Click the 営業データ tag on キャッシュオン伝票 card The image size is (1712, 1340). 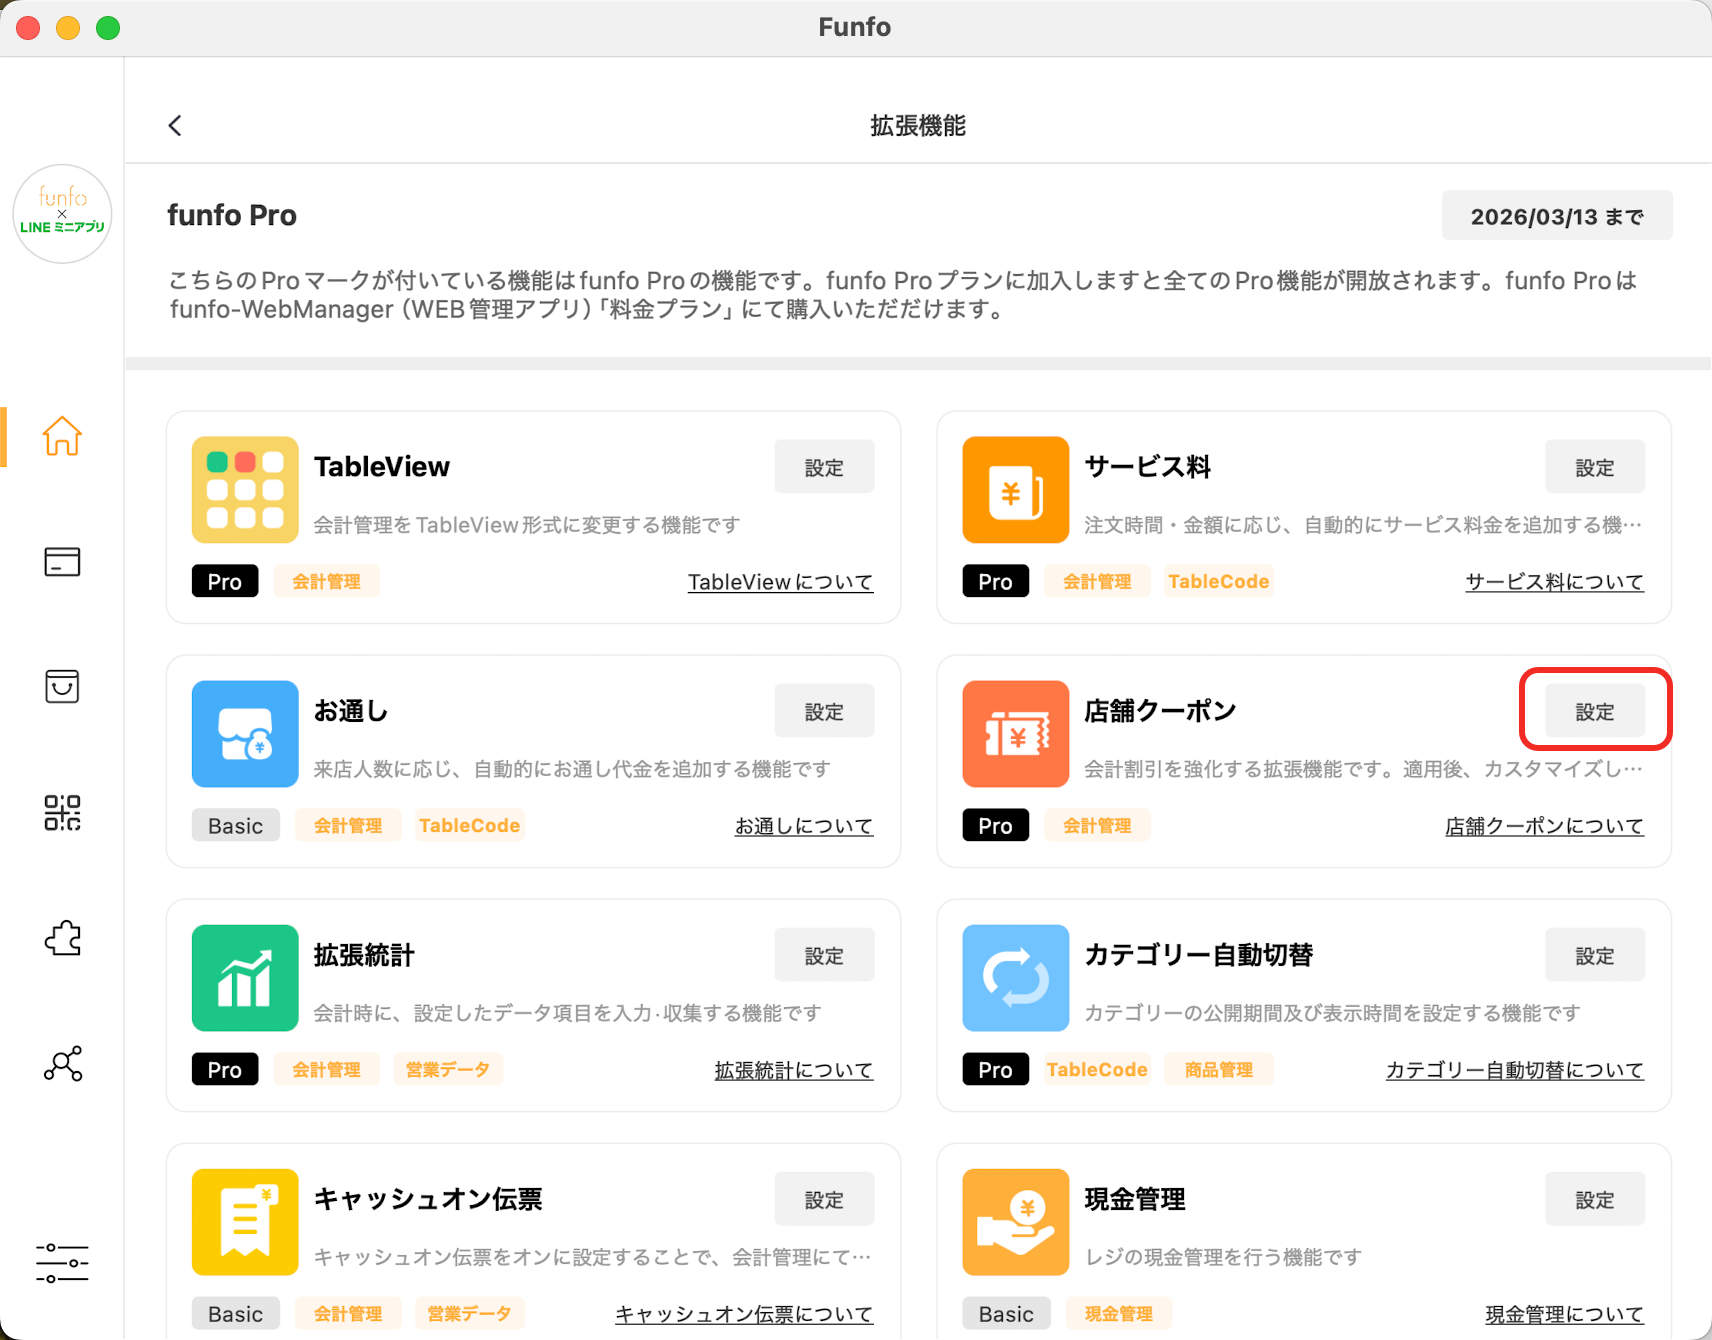tap(469, 1313)
